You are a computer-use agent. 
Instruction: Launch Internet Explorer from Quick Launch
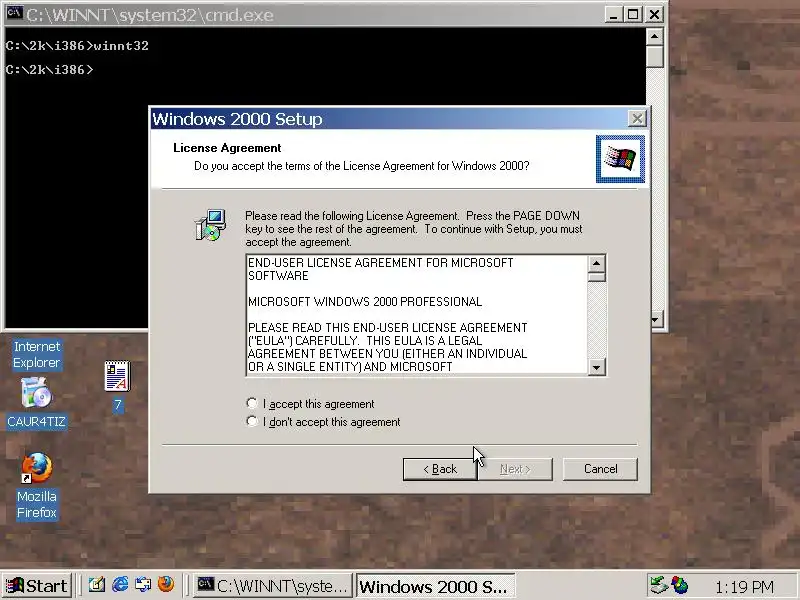pyautogui.click(x=120, y=584)
